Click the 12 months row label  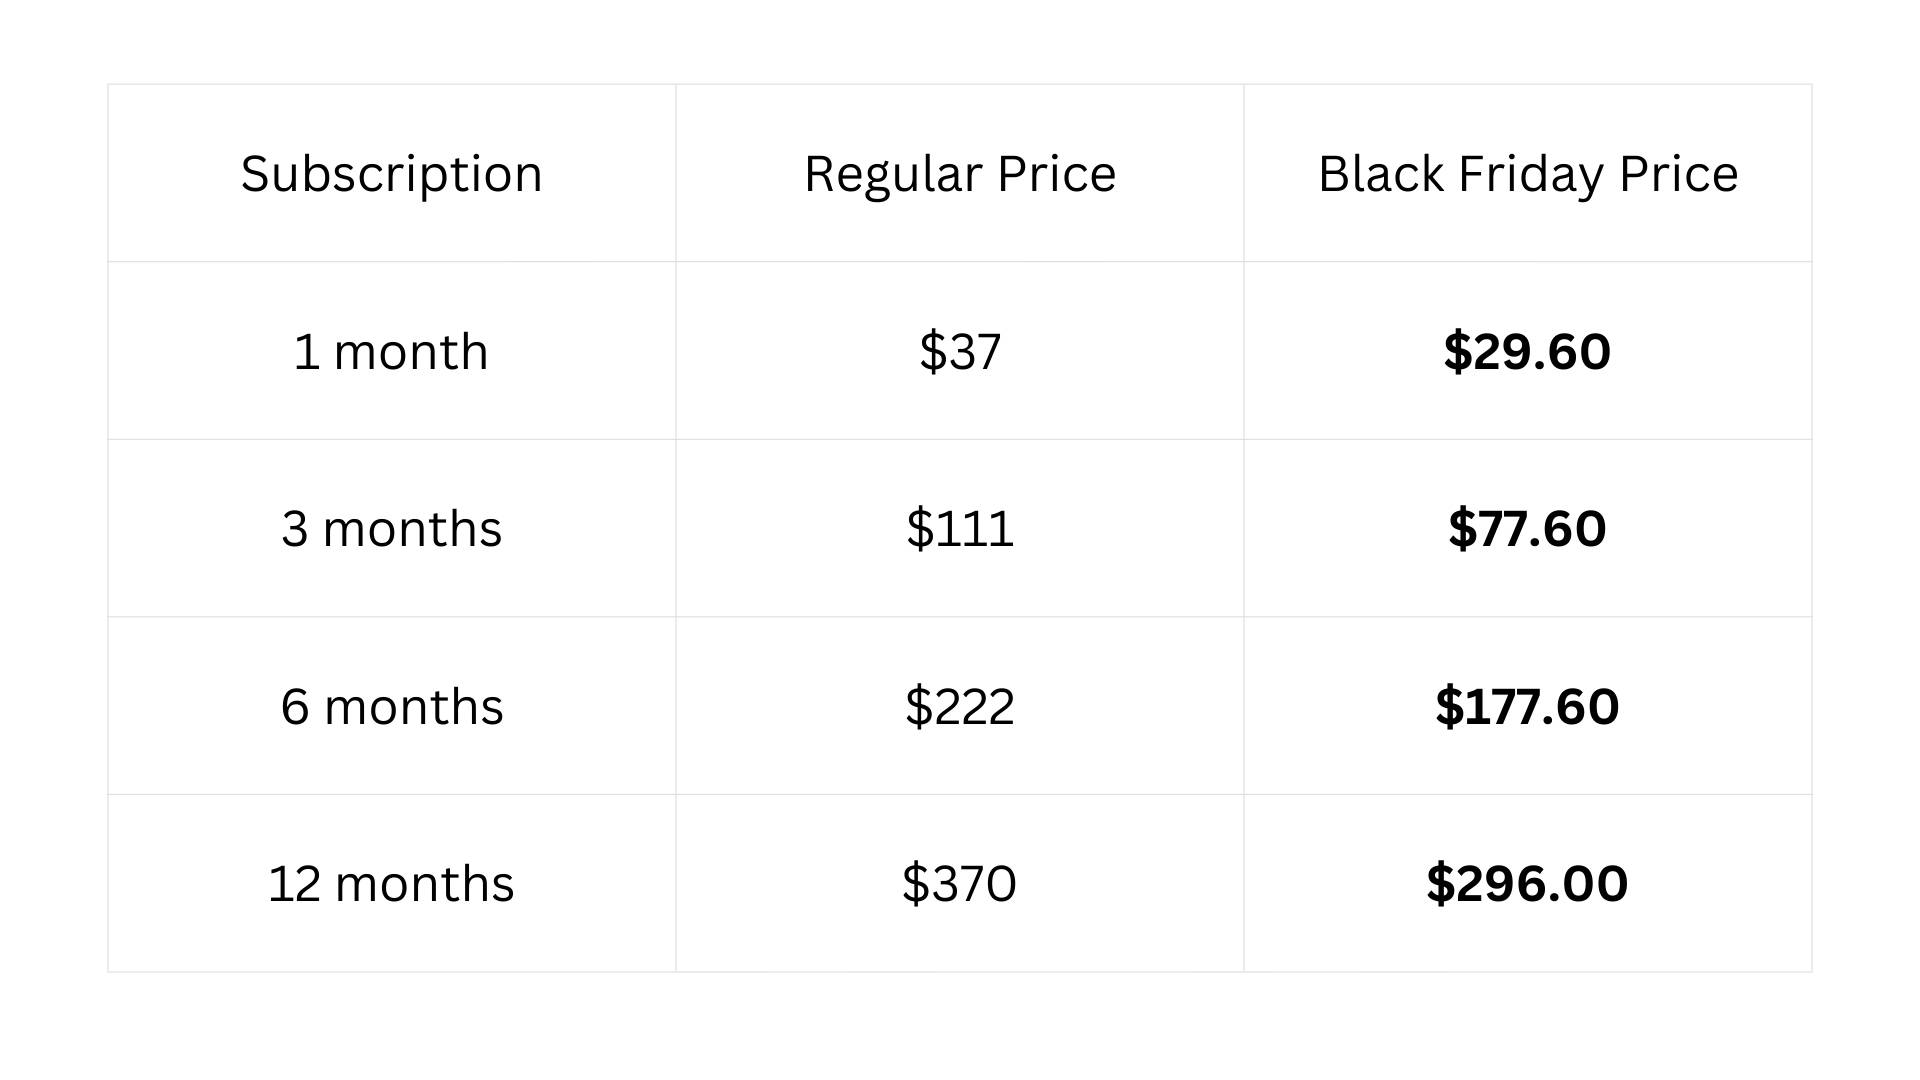pos(391,884)
